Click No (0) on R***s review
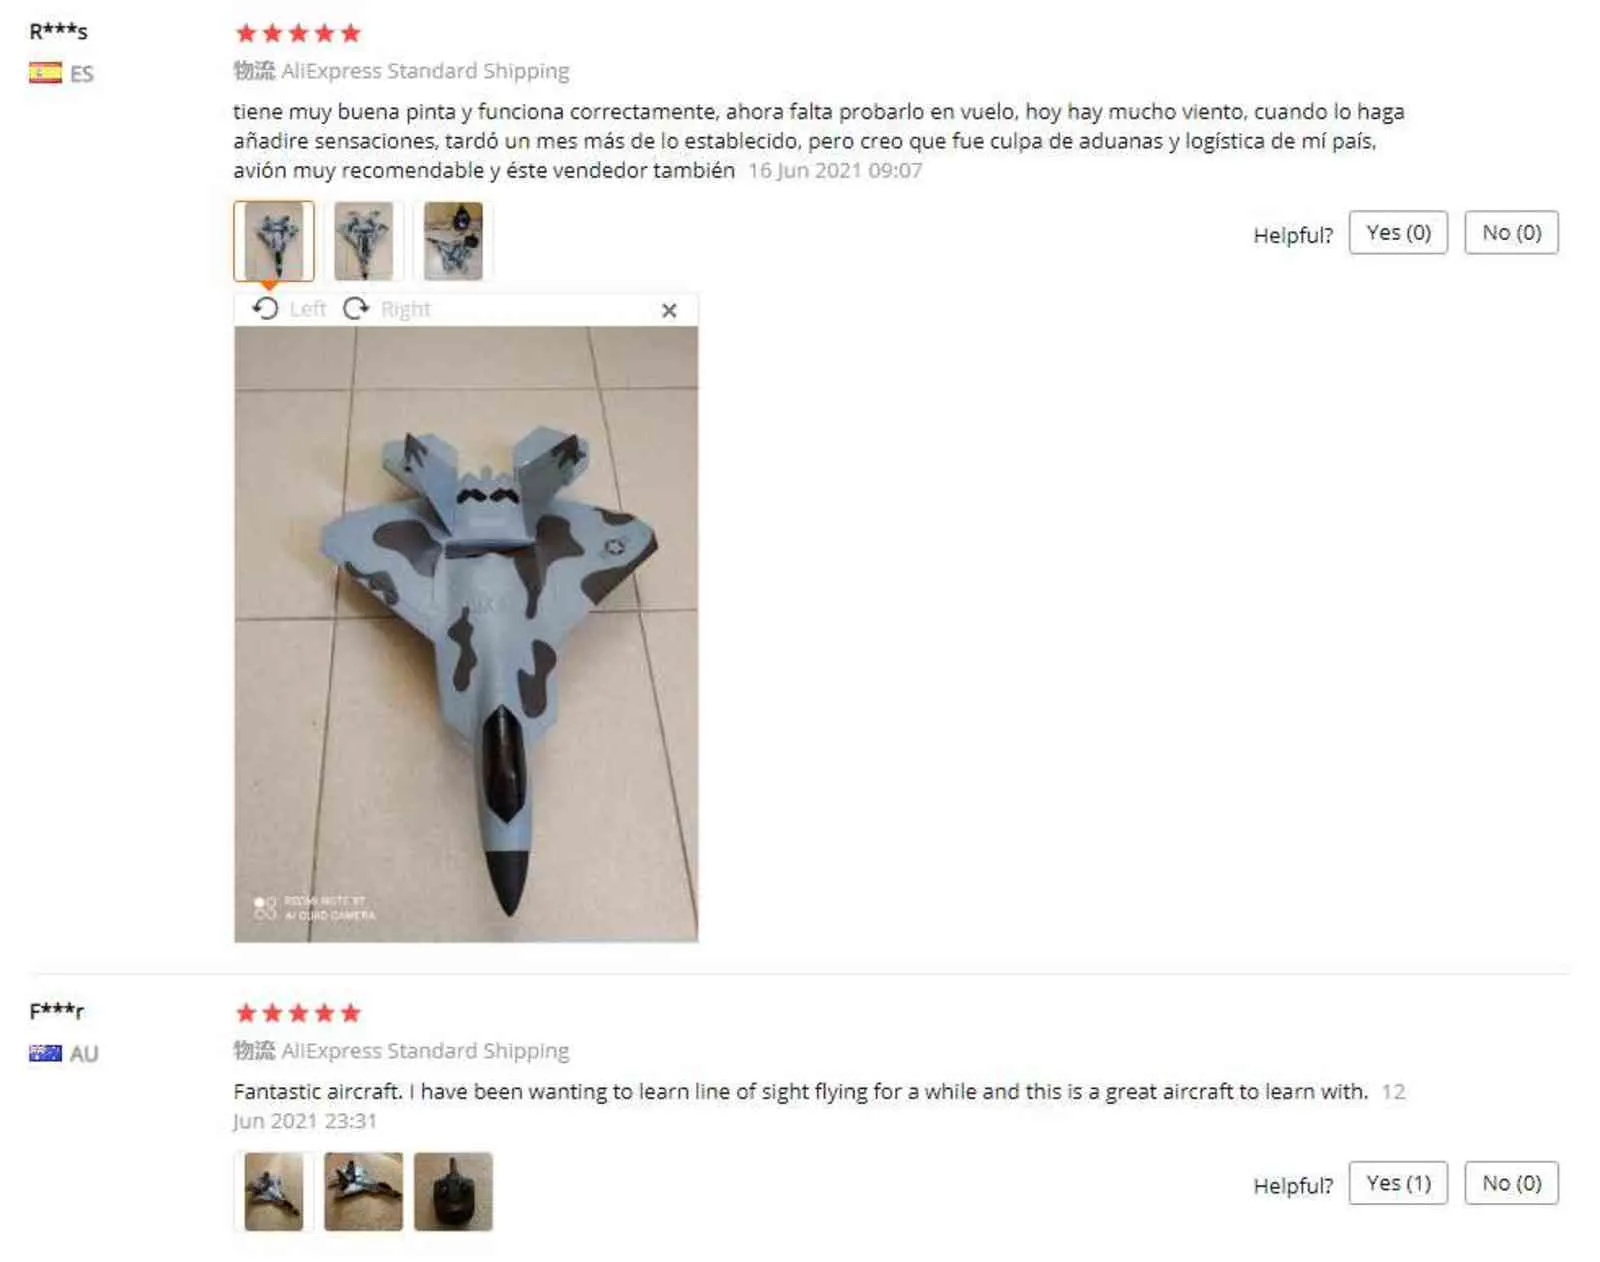 1511,233
